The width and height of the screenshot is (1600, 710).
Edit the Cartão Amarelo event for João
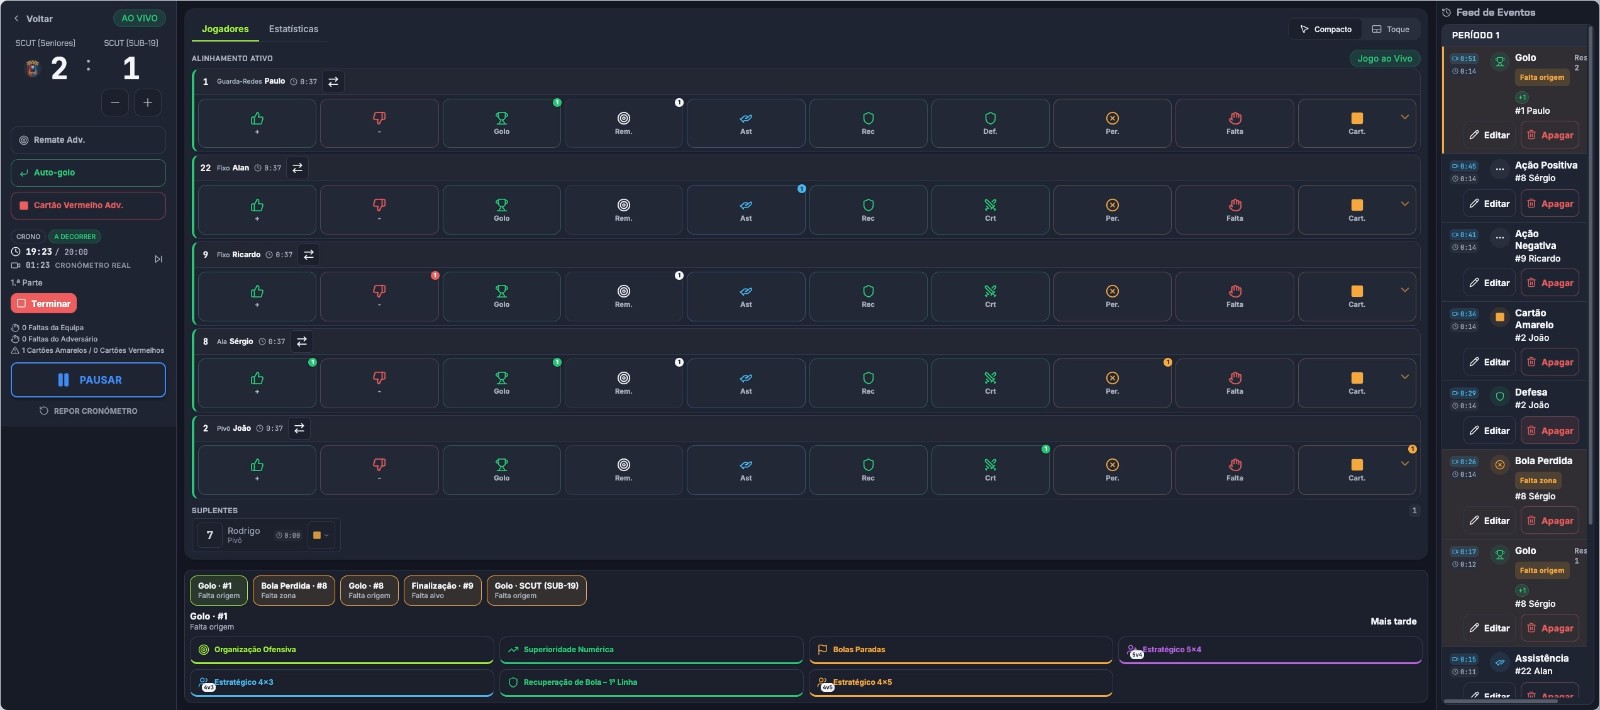click(1489, 362)
